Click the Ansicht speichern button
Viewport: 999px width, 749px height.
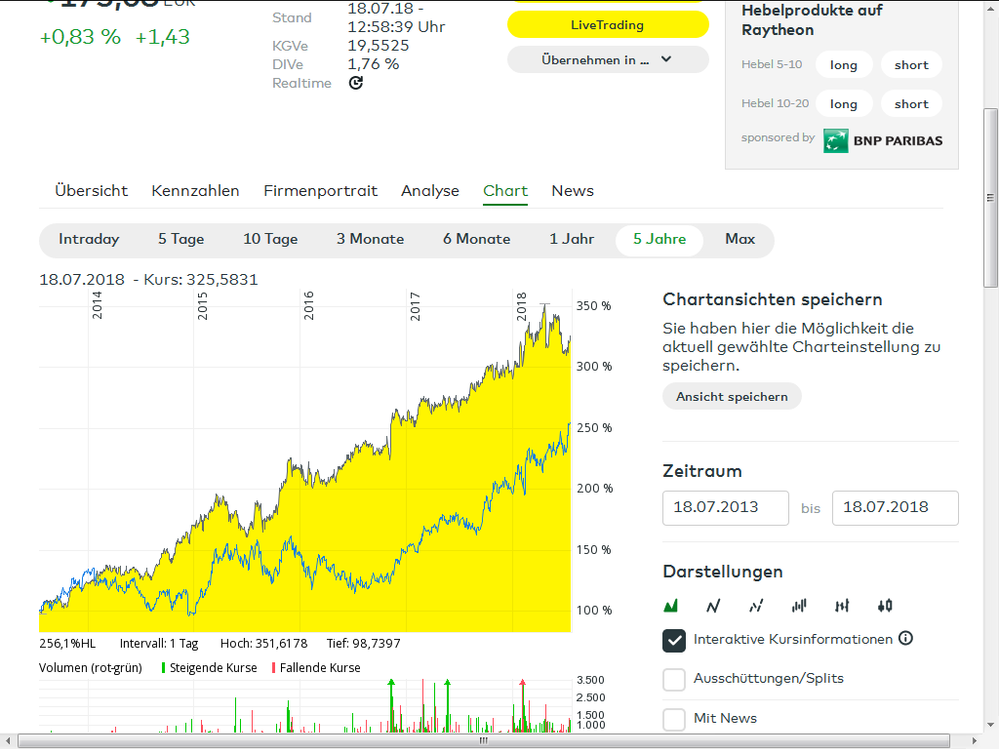731,396
